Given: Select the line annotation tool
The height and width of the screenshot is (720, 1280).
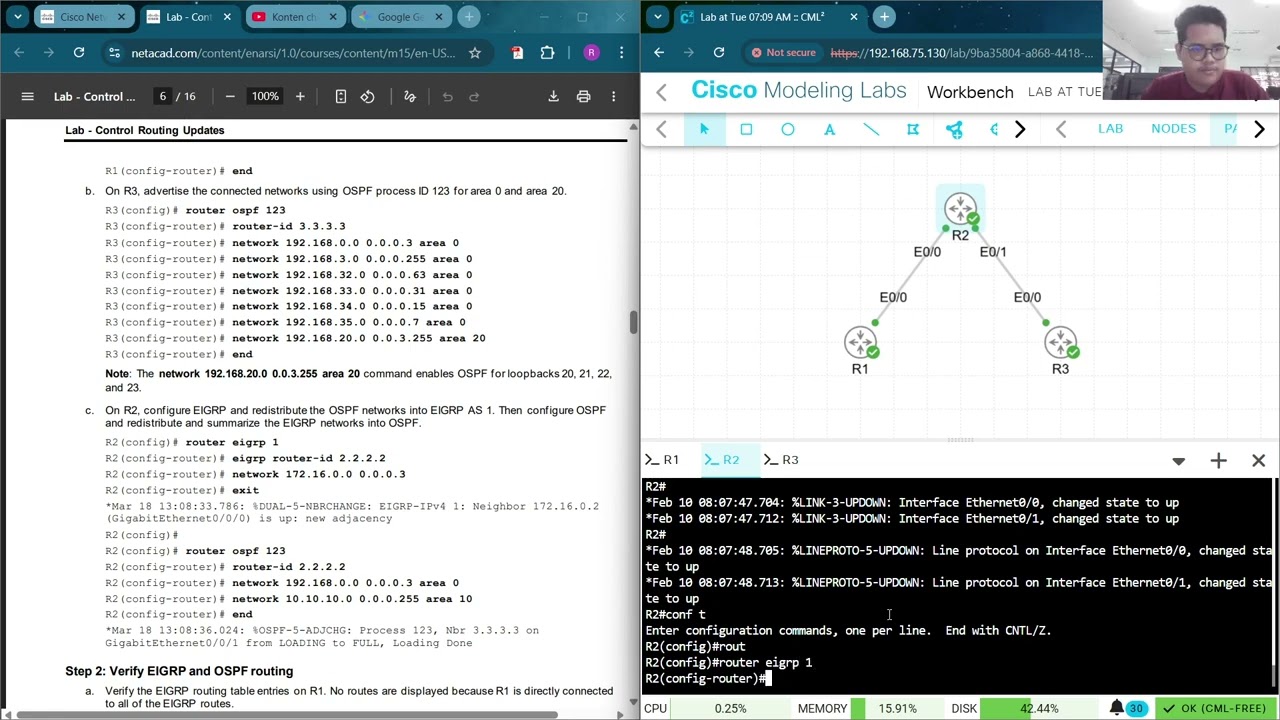Looking at the screenshot, I should click(871, 129).
